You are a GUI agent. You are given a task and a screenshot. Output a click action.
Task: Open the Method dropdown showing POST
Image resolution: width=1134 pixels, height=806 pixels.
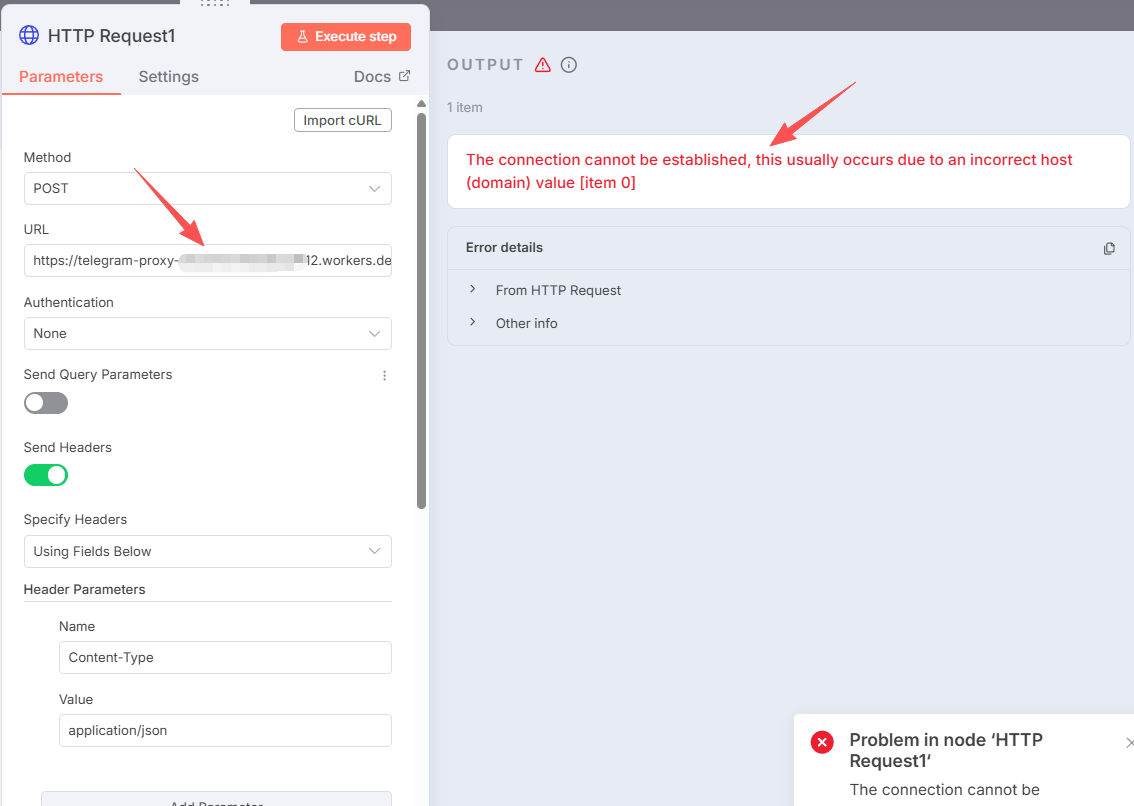pos(207,189)
